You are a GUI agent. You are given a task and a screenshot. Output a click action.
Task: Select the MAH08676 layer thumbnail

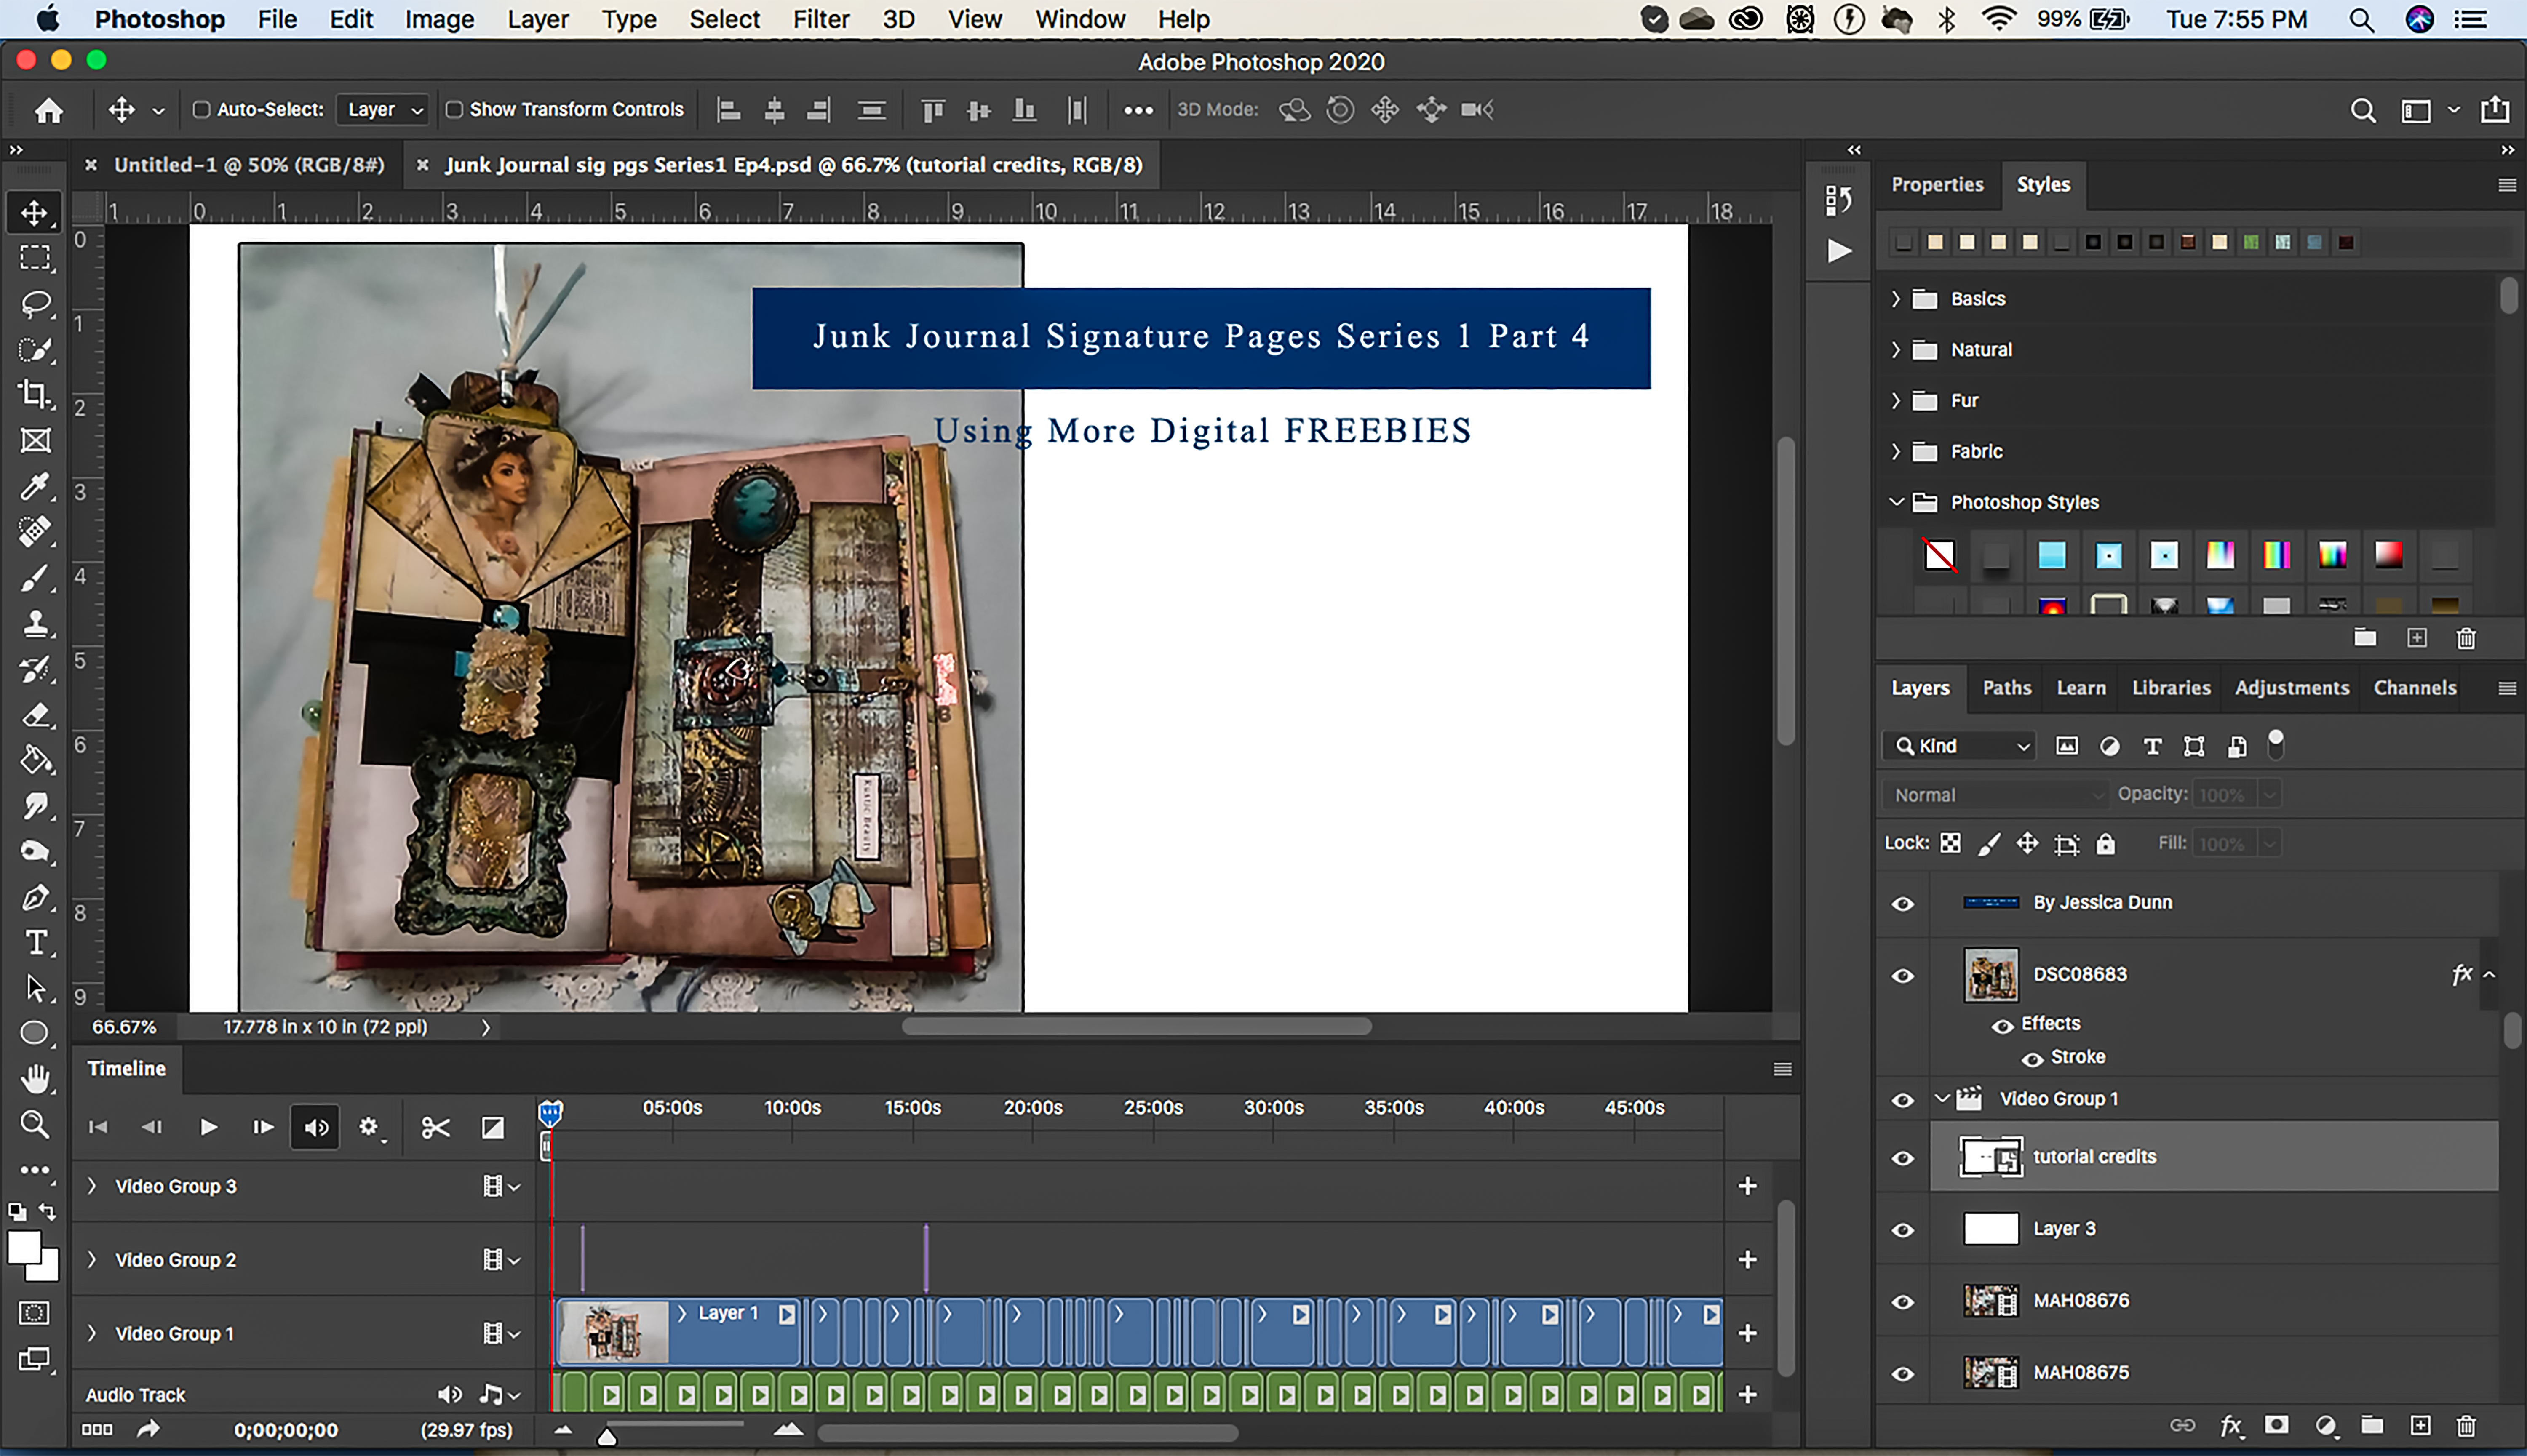1990,1301
